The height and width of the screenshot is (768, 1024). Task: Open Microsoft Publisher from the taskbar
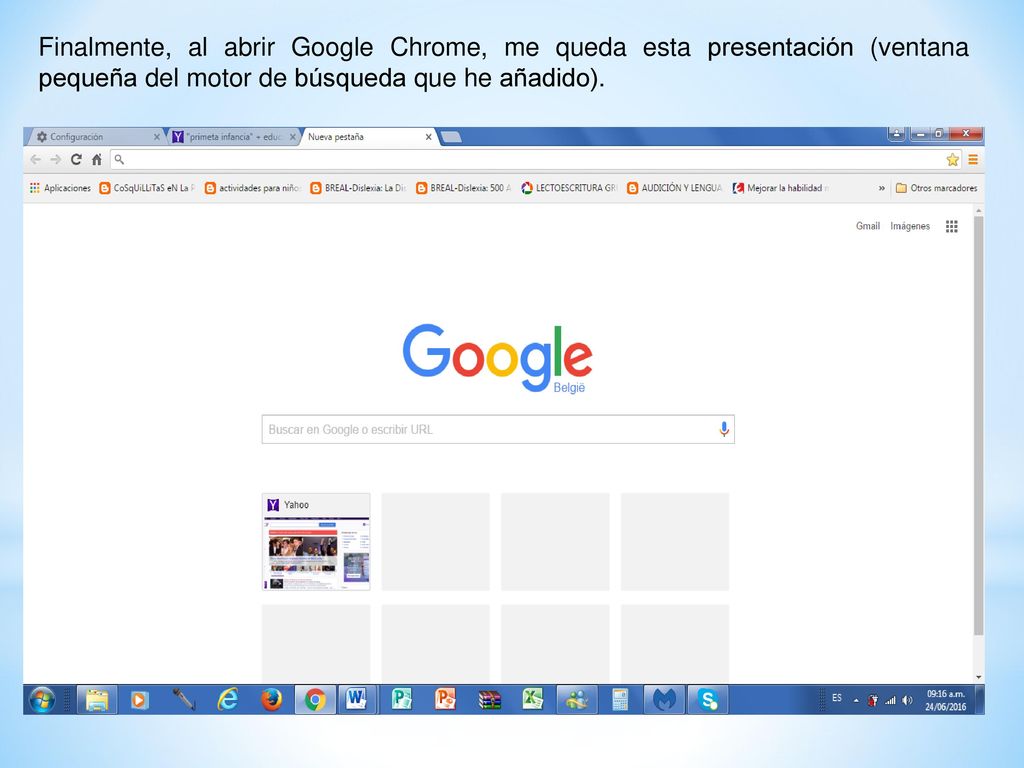pos(401,700)
